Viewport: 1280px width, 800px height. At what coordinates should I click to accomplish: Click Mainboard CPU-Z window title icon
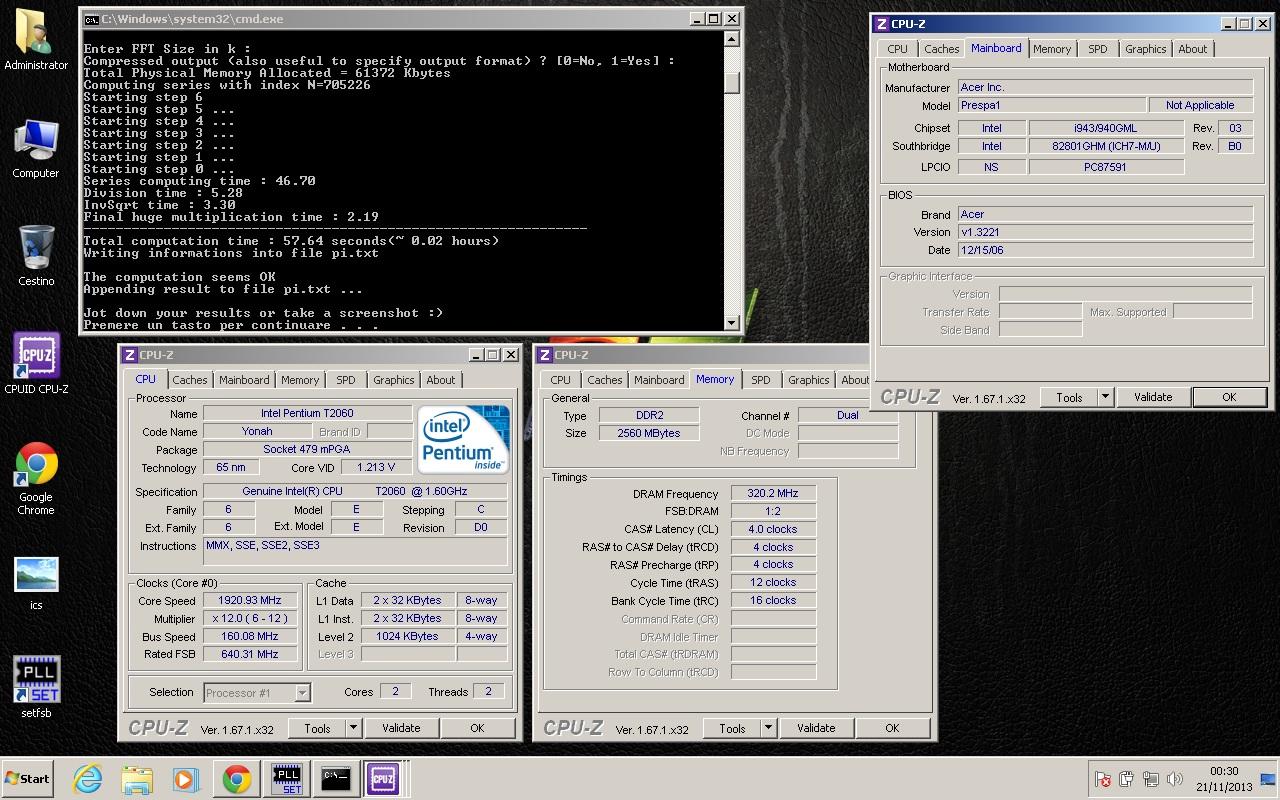click(881, 24)
